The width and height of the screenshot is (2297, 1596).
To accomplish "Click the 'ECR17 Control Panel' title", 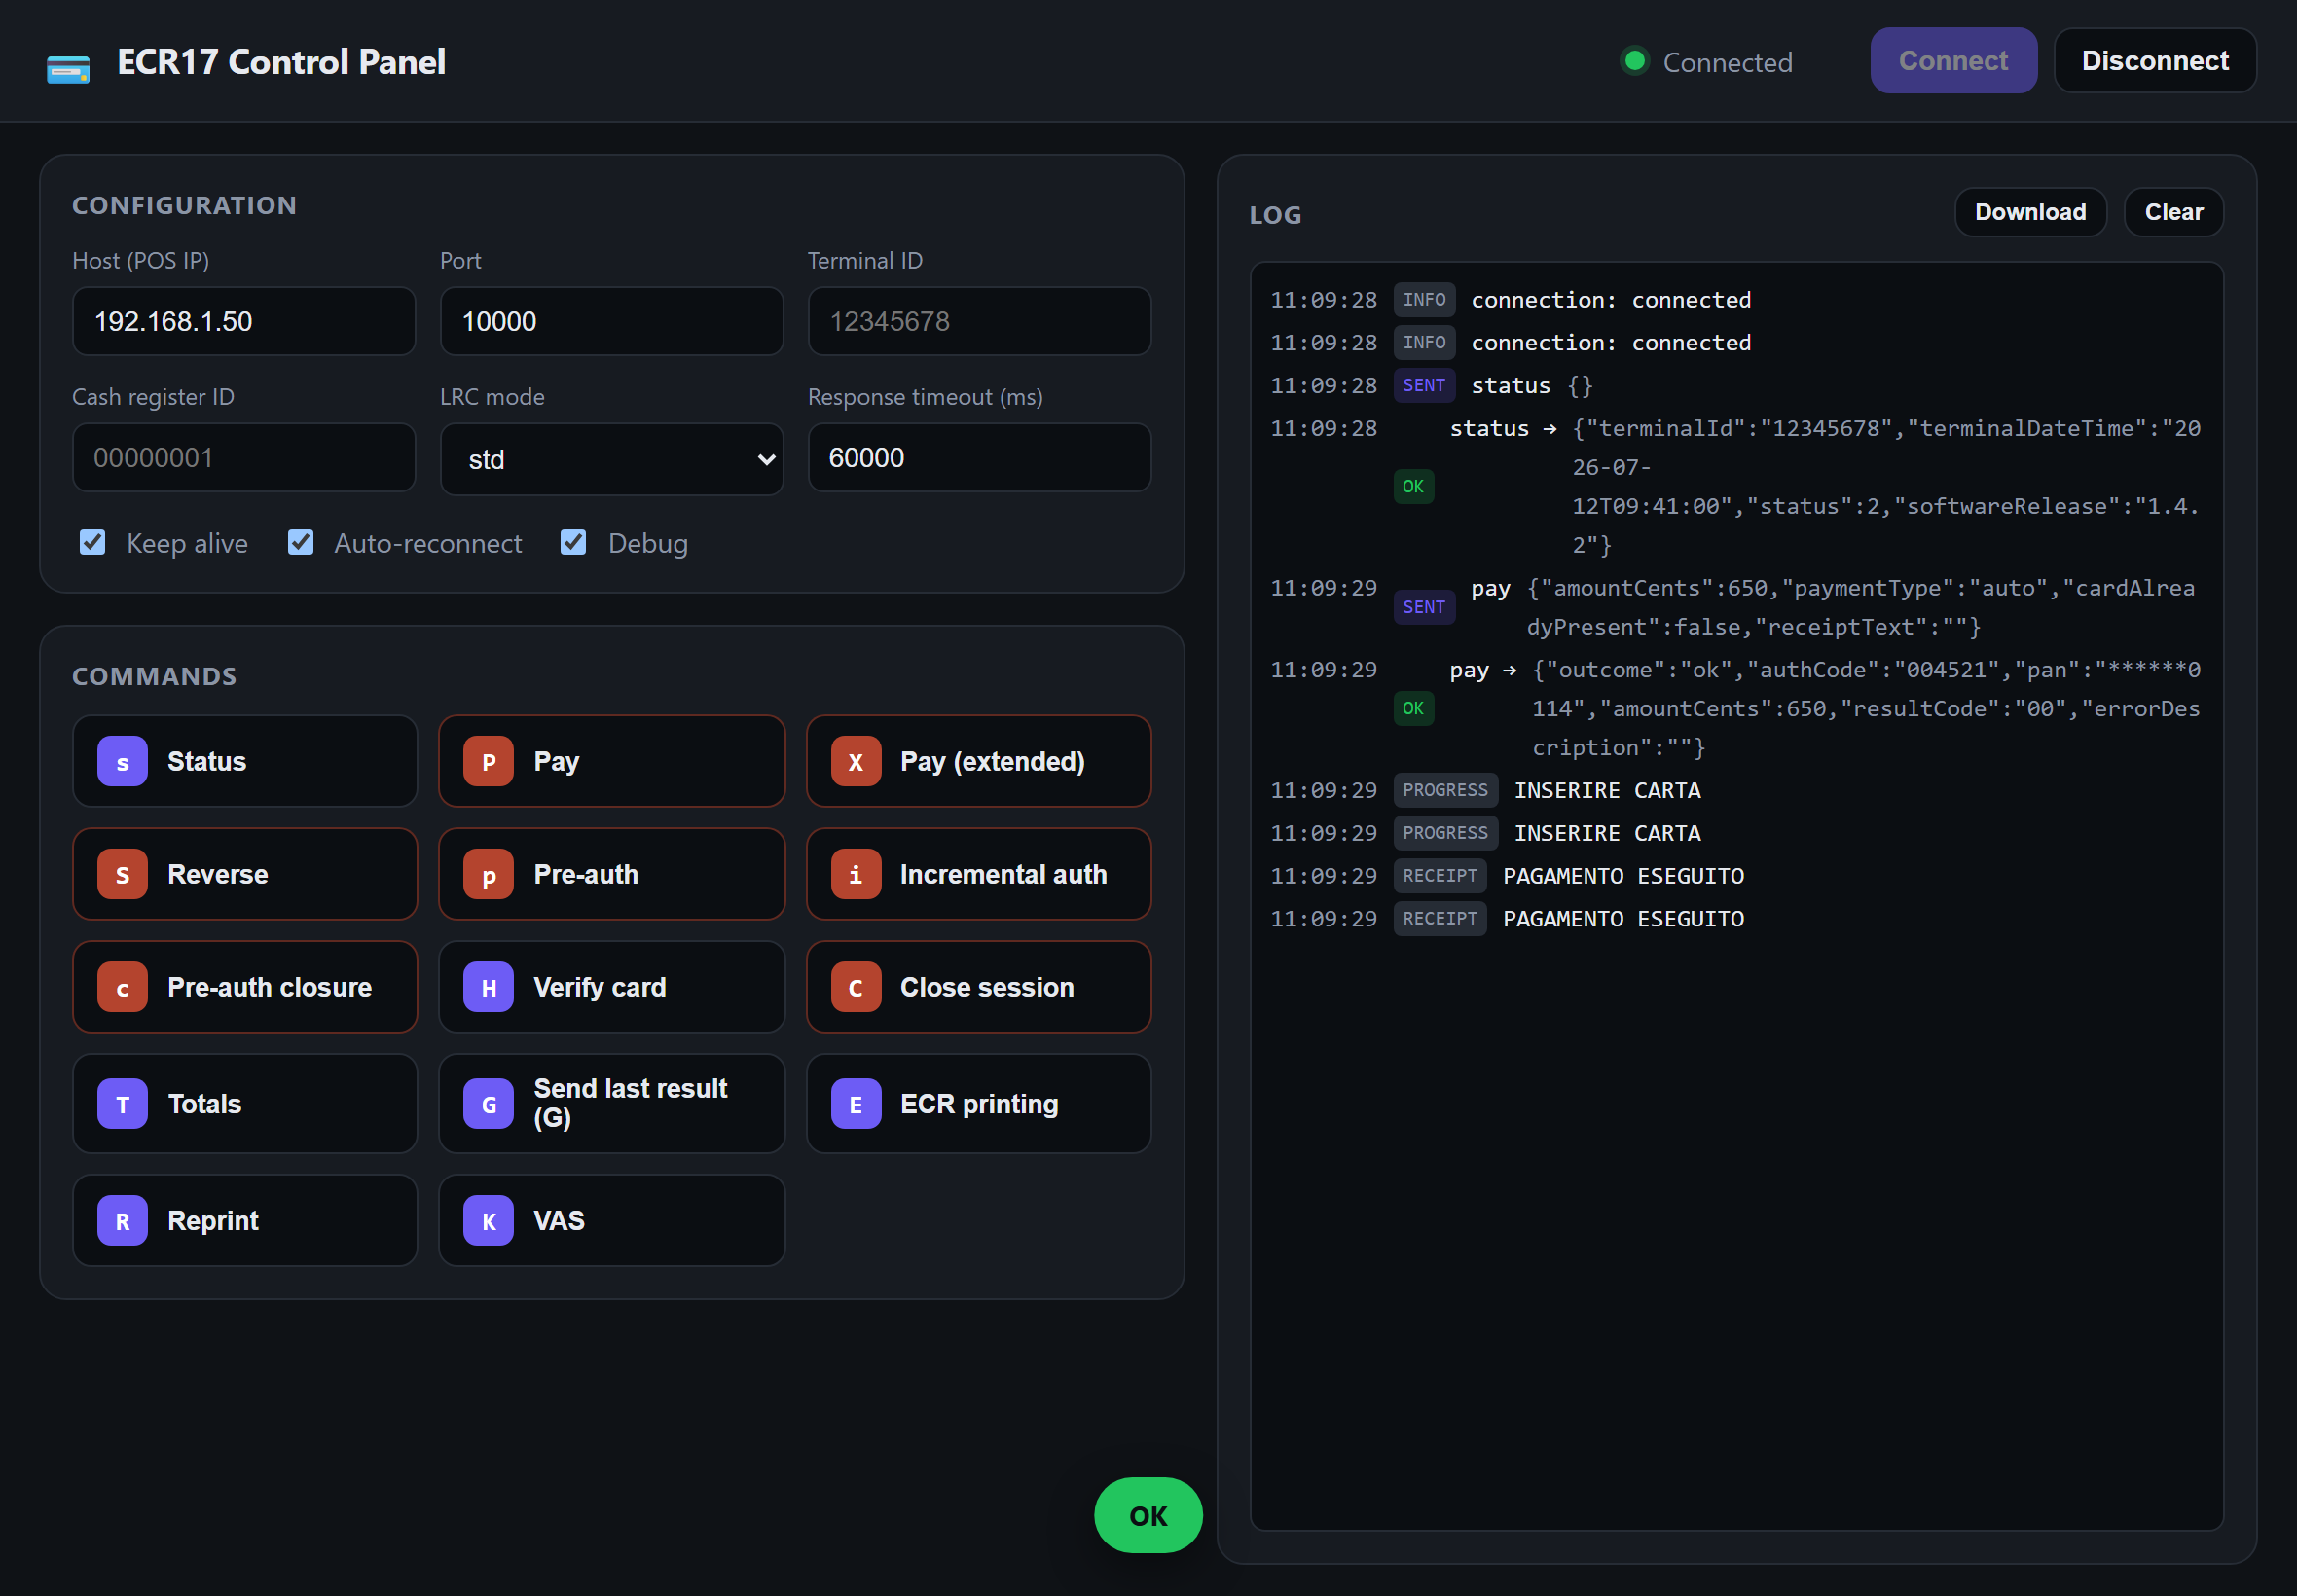I will pyautogui.click(x=281, y=62).
